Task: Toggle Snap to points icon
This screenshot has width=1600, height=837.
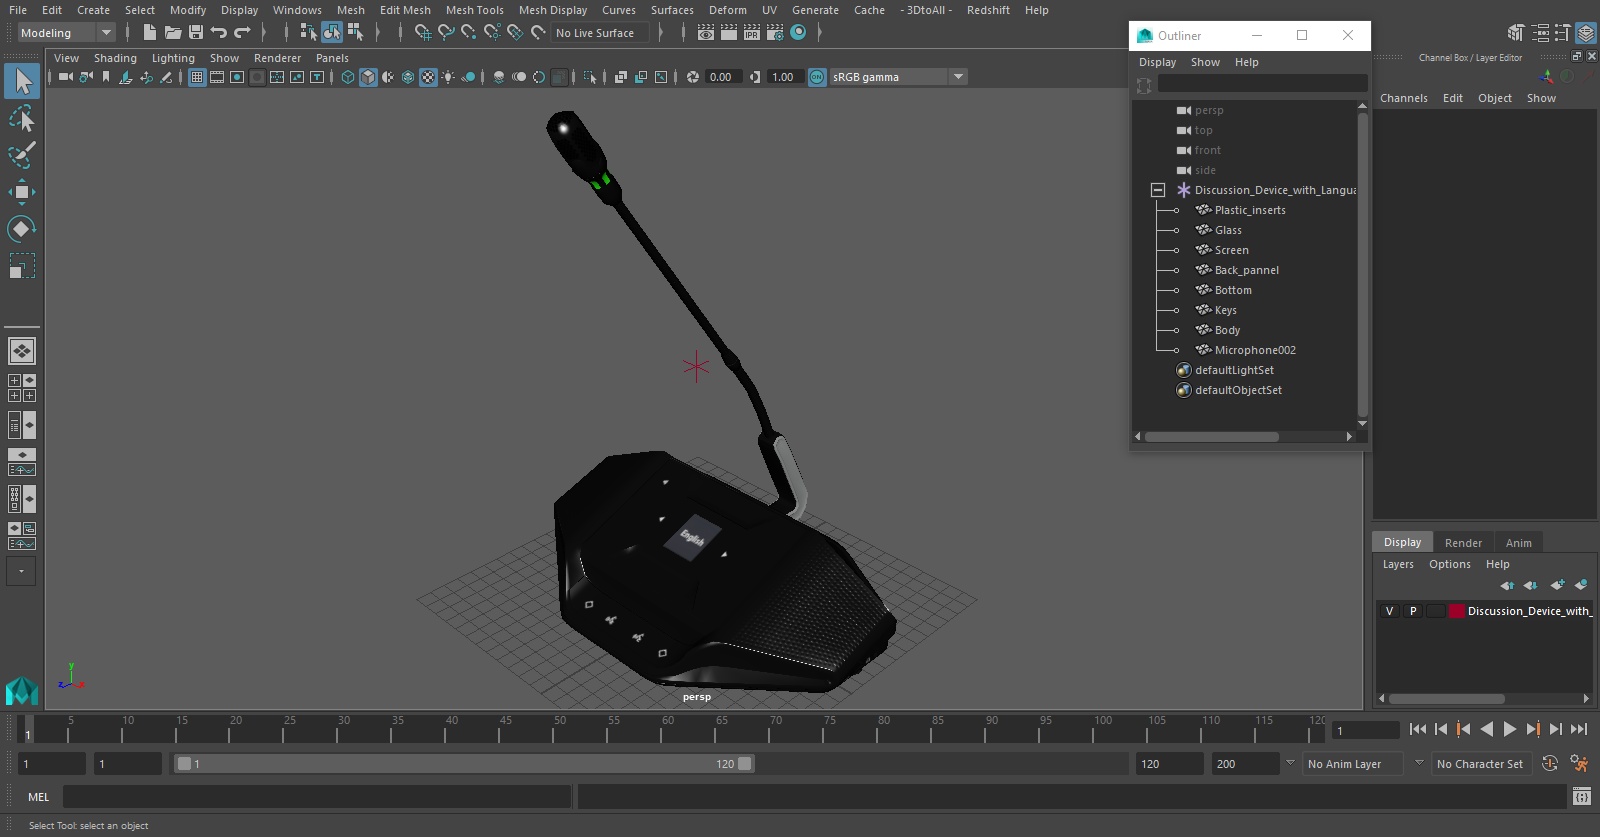Action: pos(469,33)
